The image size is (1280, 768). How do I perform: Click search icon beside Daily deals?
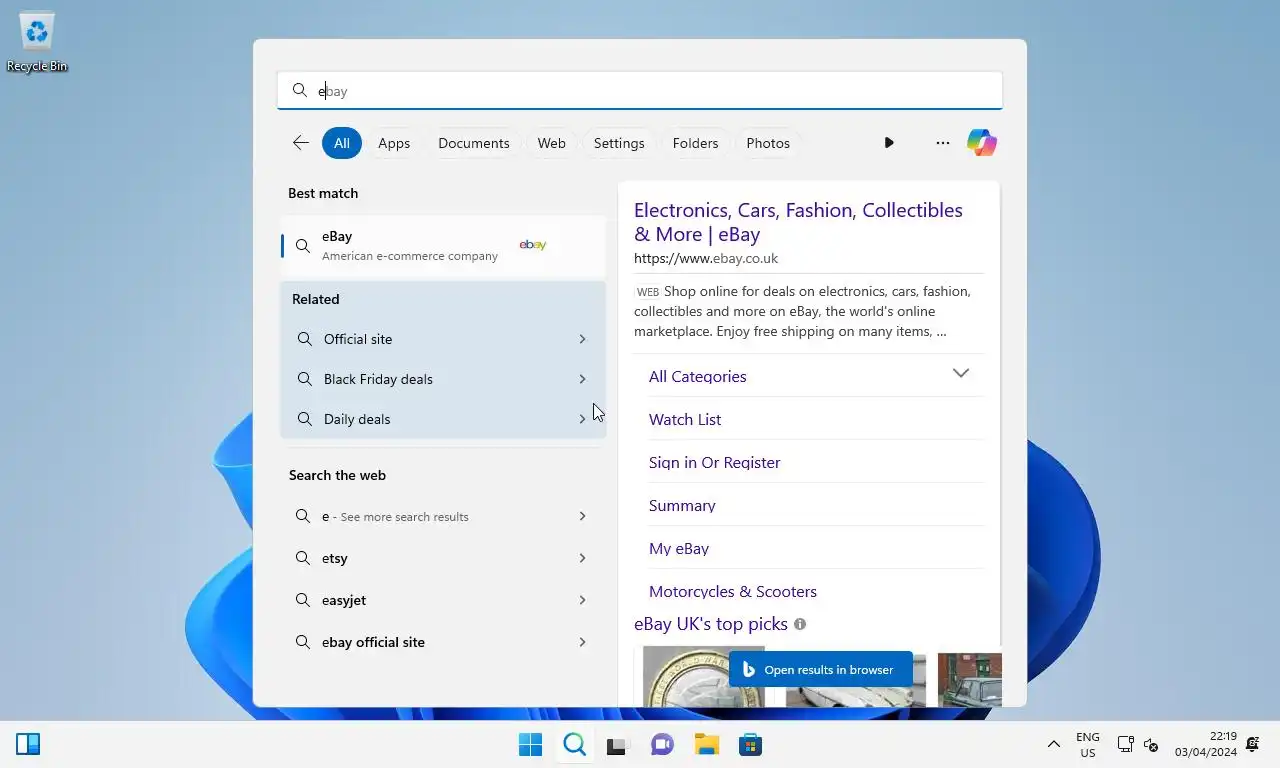(x=305, y=419)
